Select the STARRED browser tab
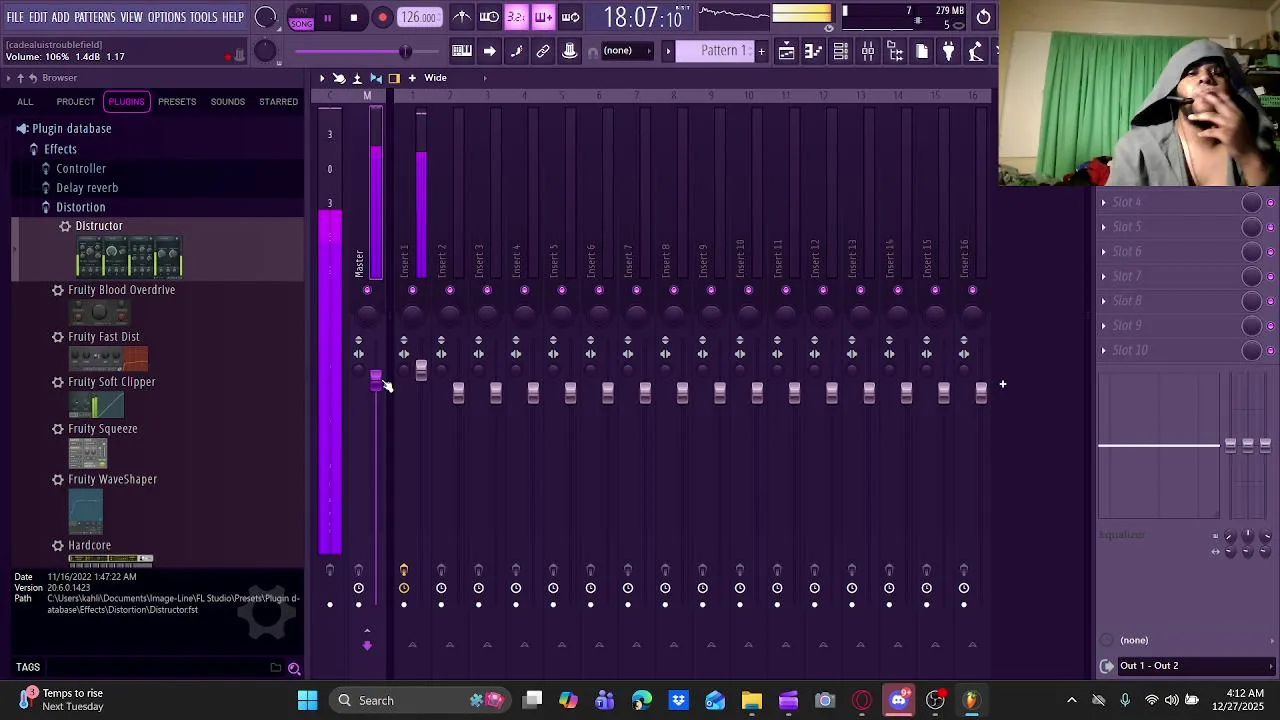1280x720 pixels. [278, 101]
